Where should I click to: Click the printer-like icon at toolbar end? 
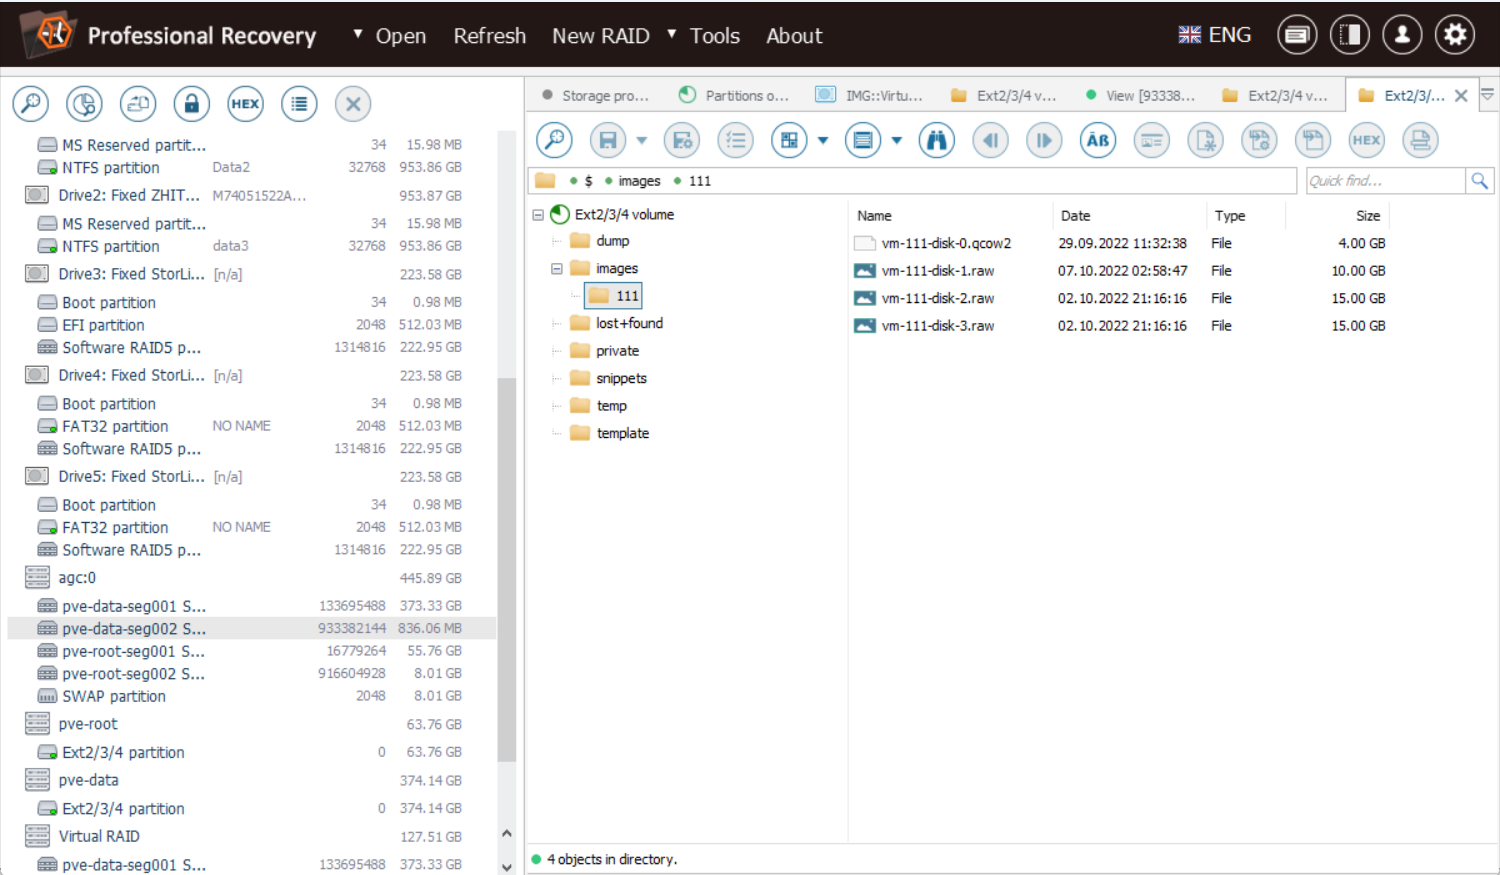coord(1420,140)
